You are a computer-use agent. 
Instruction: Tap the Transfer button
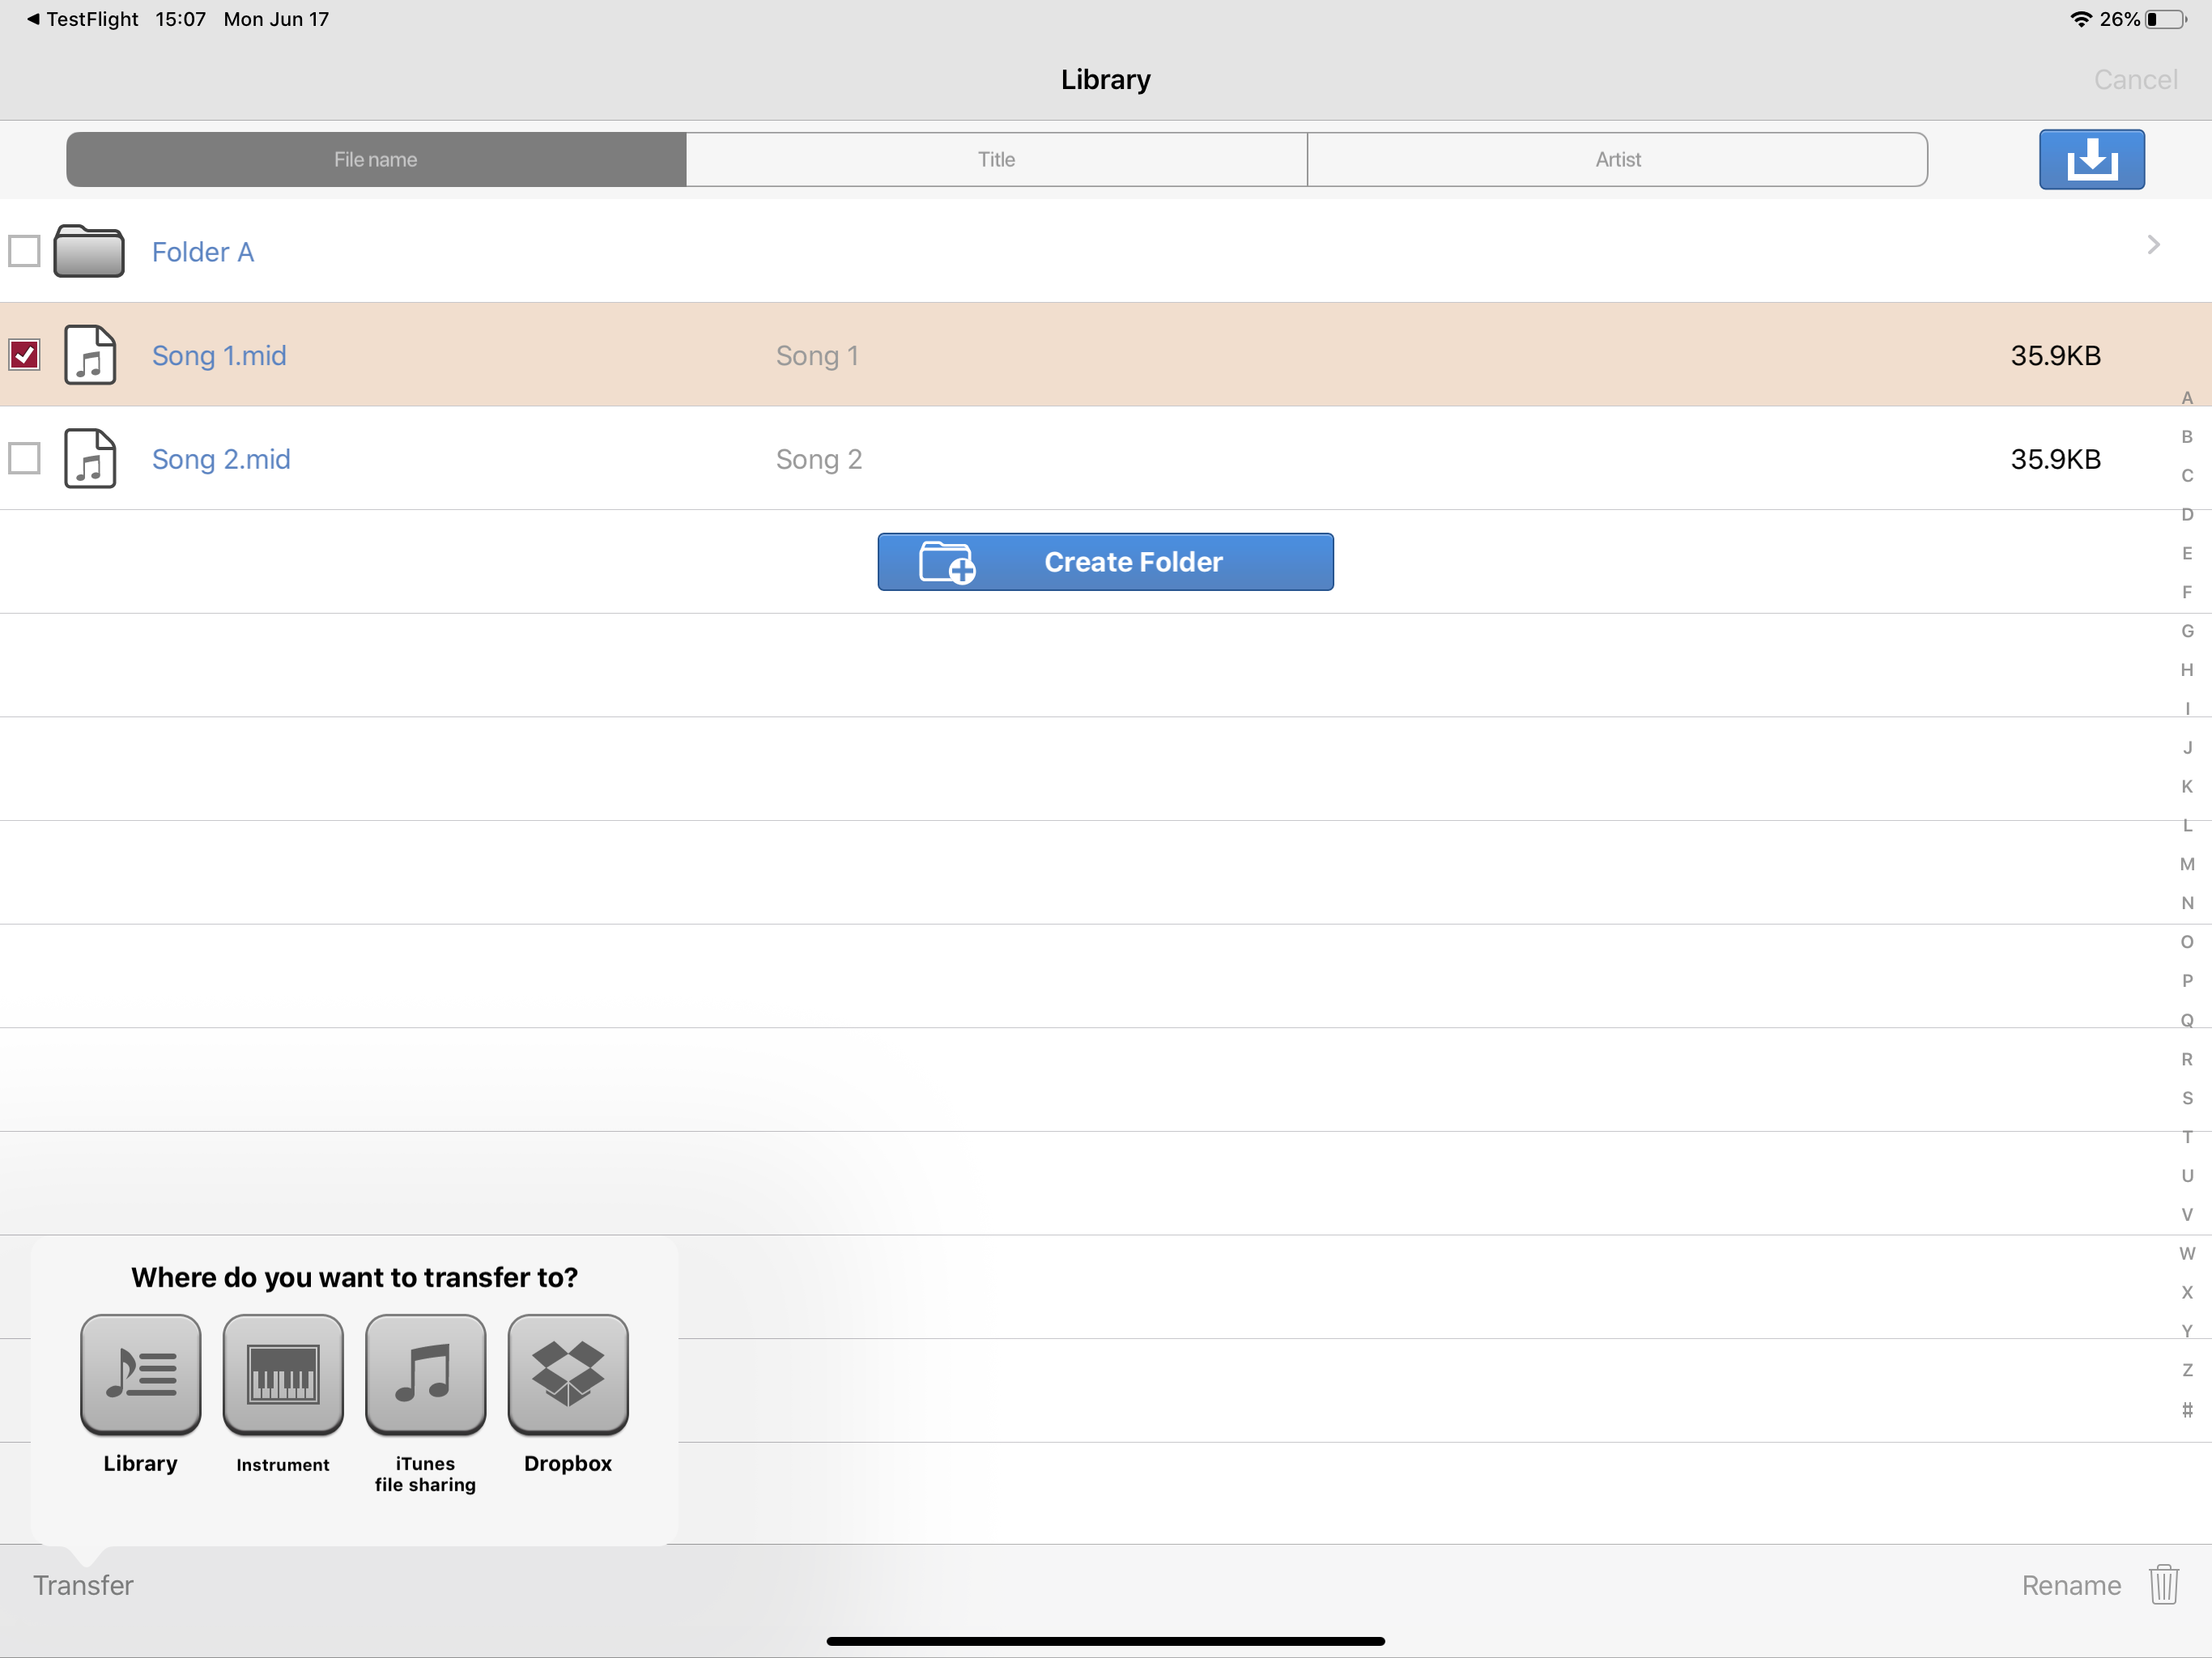[83, 1585]
